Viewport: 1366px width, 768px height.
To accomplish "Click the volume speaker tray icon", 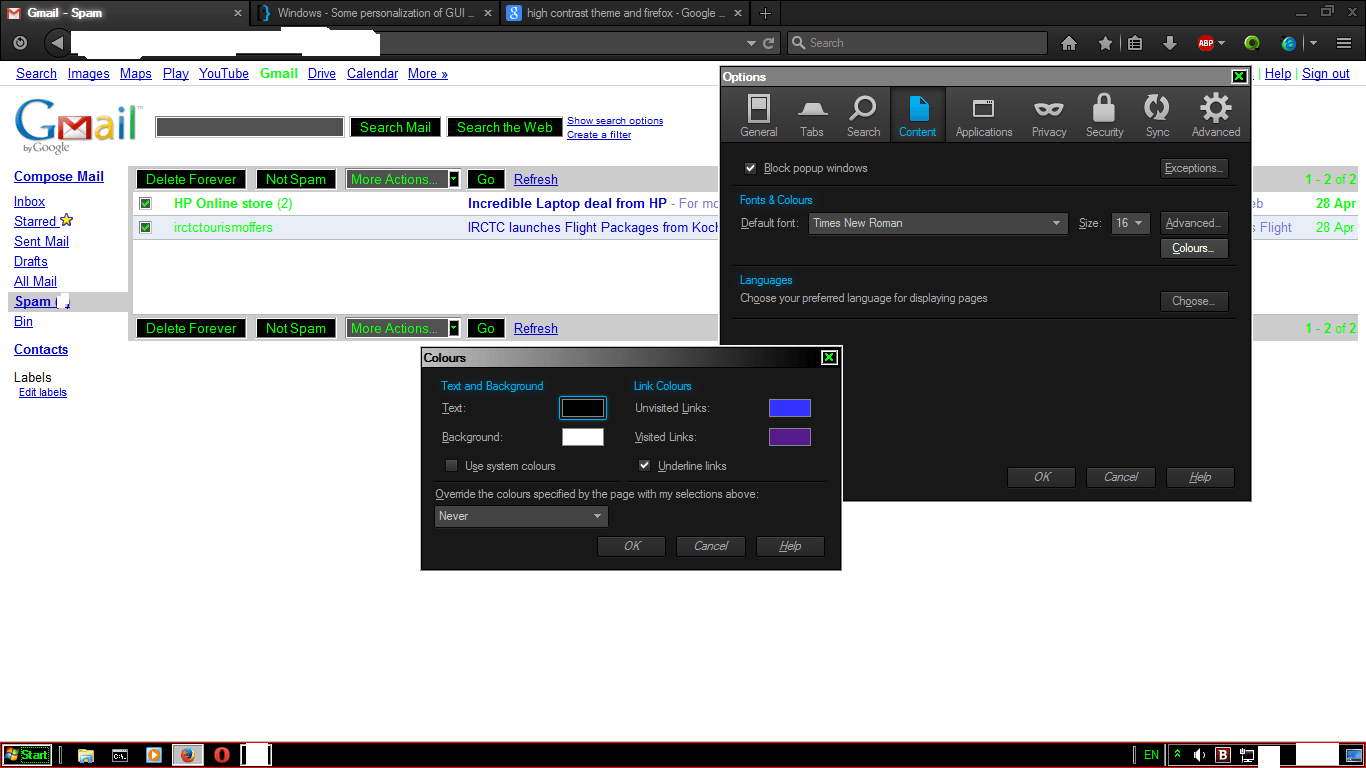I will pyautogui.click(x=1199, y=755).
